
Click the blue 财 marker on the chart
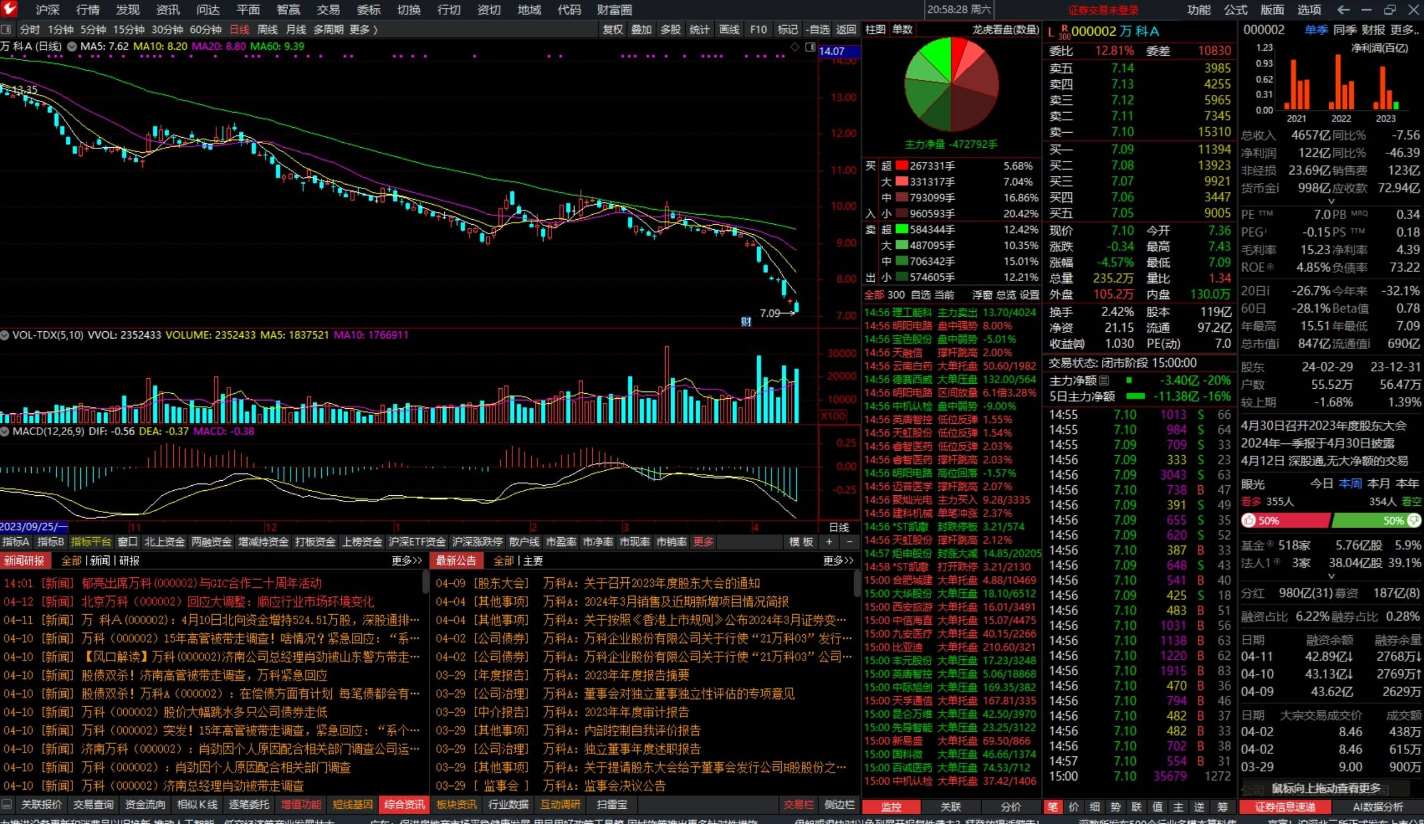pyautogui.click(x=746, y=321)
